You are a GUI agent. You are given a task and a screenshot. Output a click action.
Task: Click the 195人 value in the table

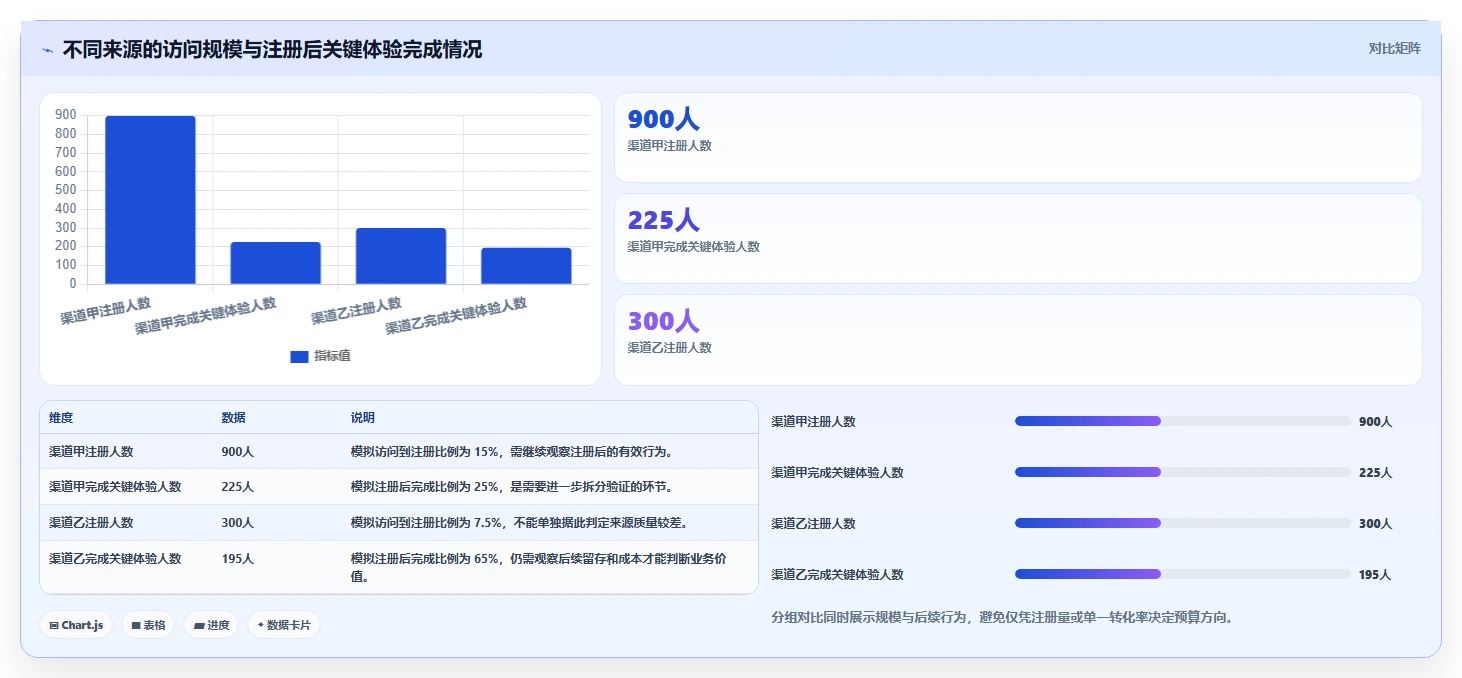tap(237, 559)
